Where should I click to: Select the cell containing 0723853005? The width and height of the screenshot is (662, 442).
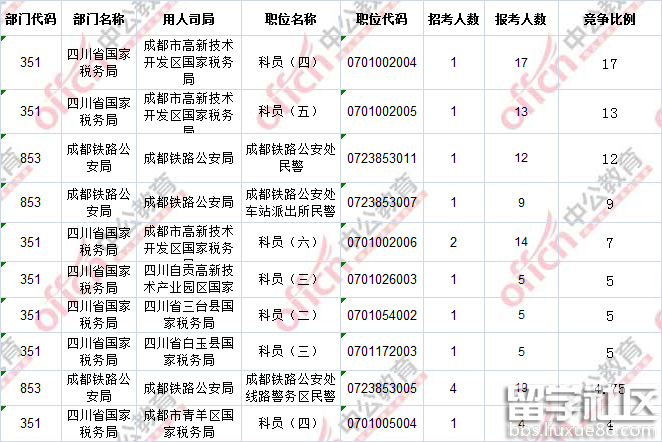tap(380, 388)
